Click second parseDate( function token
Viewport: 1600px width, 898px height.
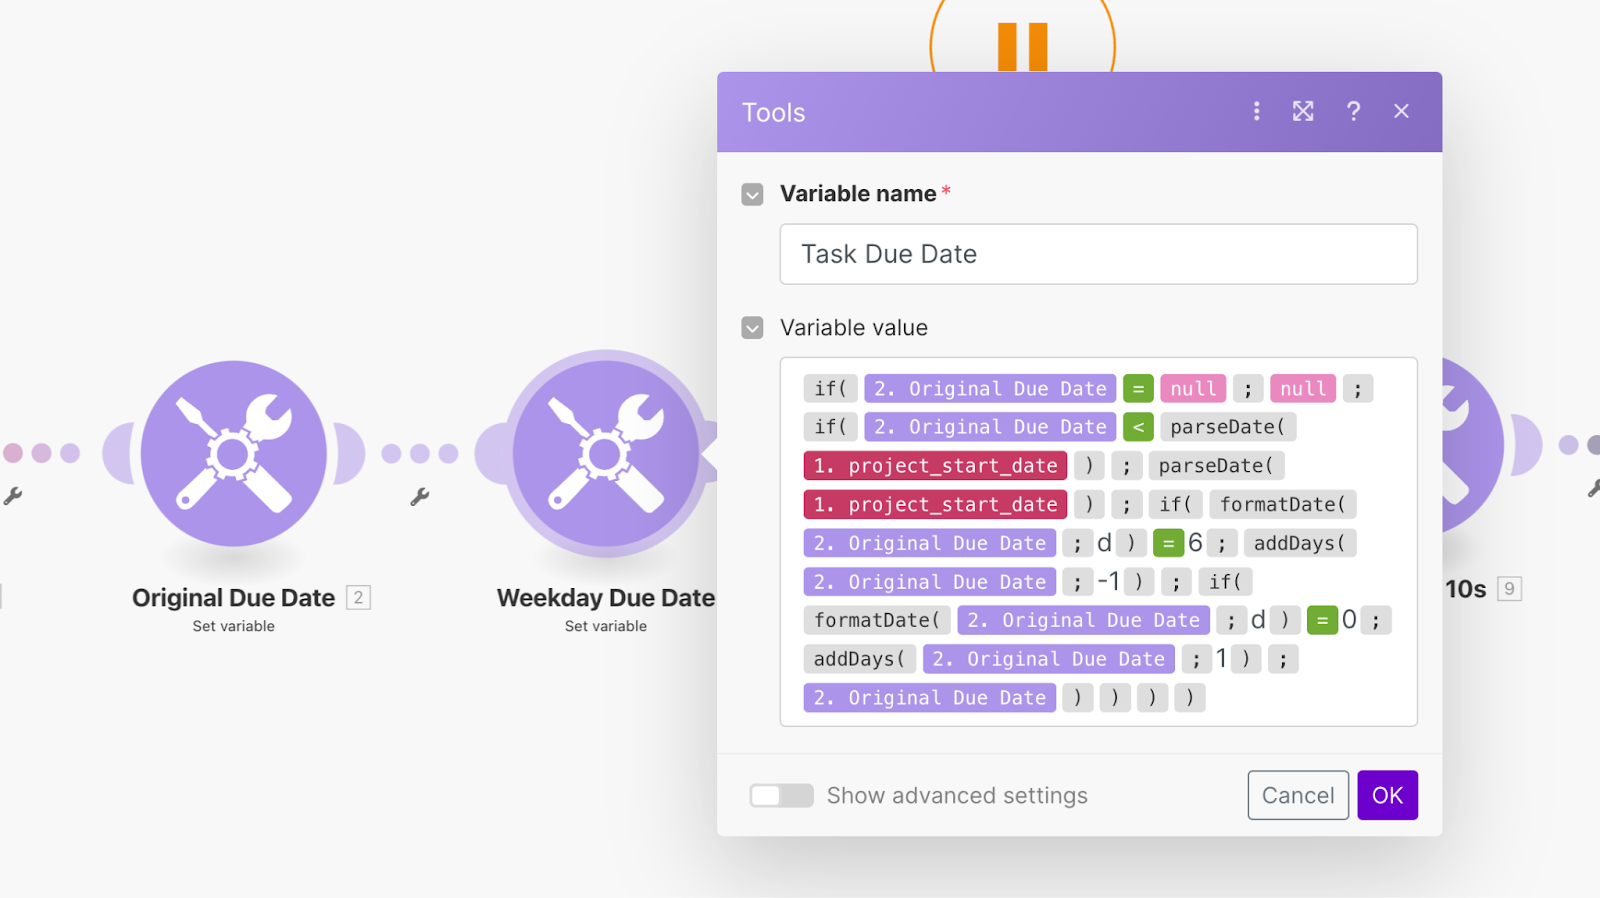pyautogui.click(x=1216, y=466)
